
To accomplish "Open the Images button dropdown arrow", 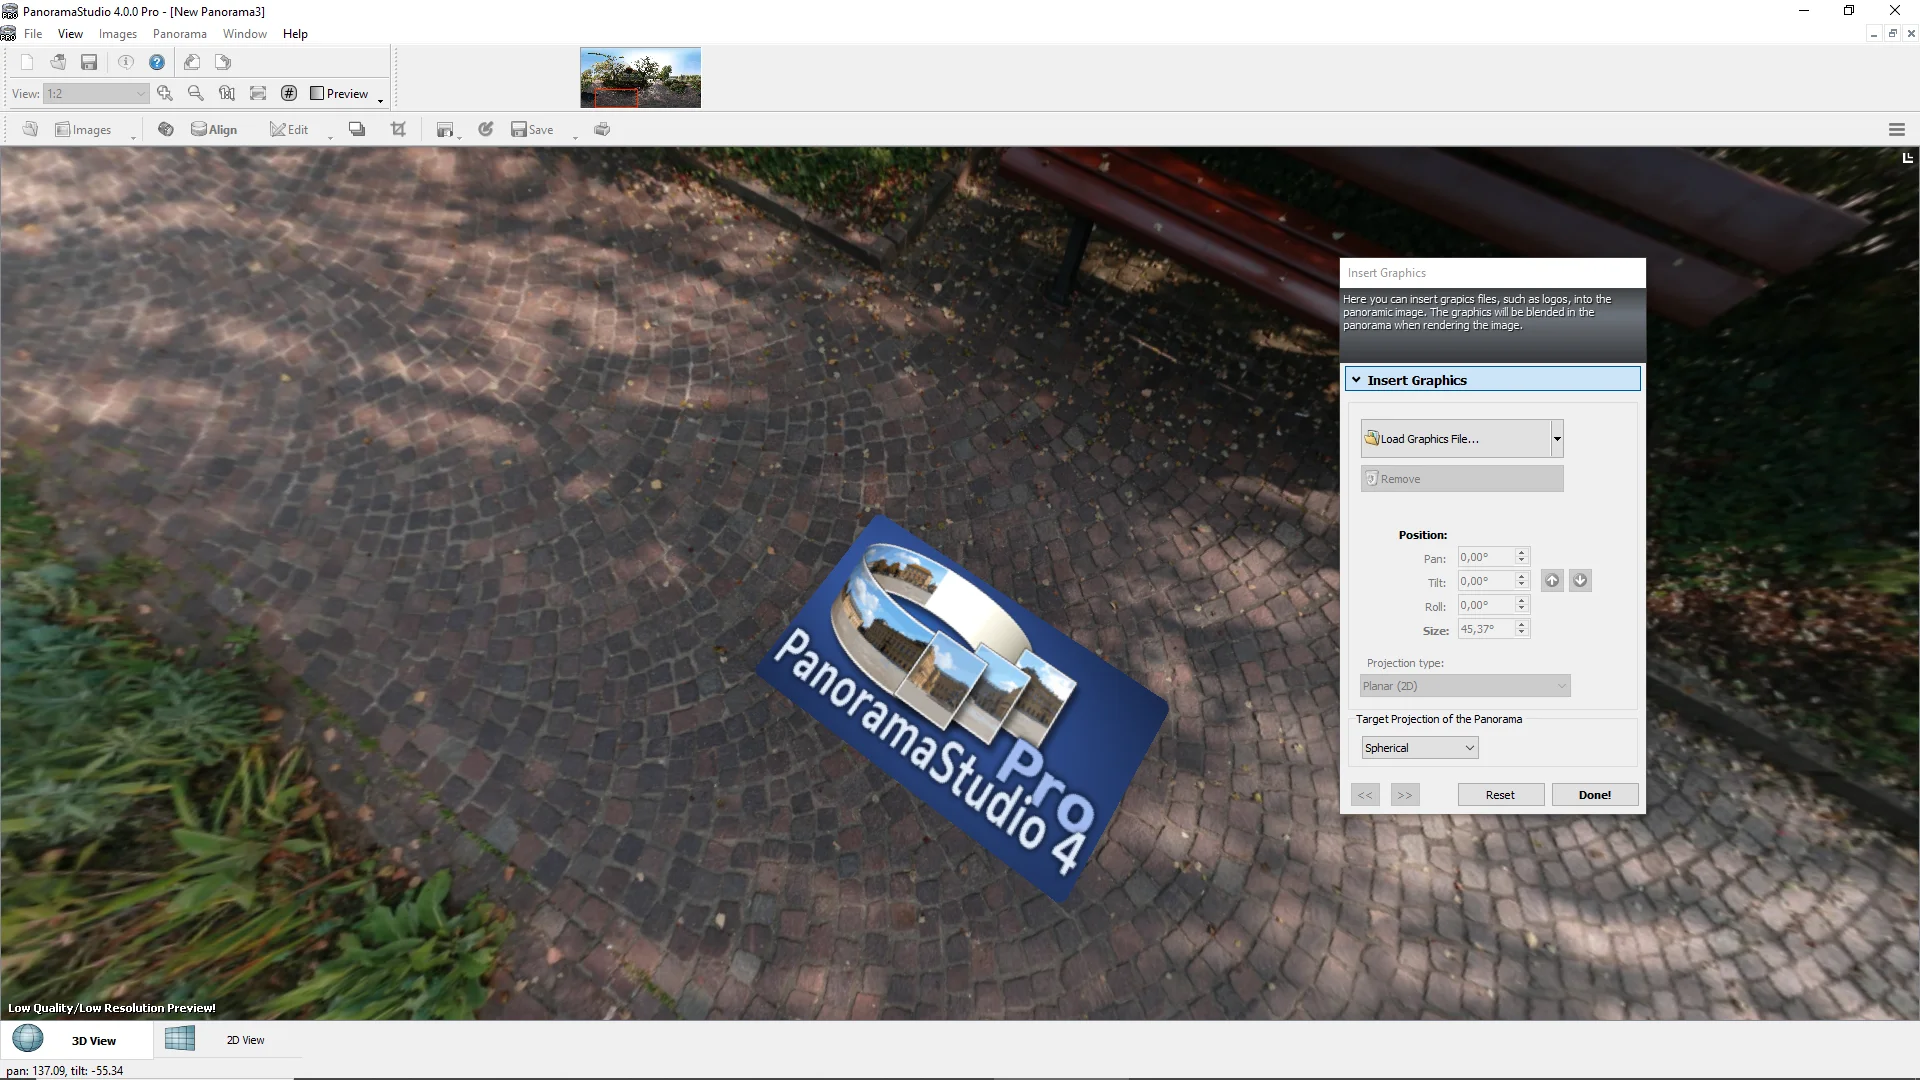I will (133, 137).
